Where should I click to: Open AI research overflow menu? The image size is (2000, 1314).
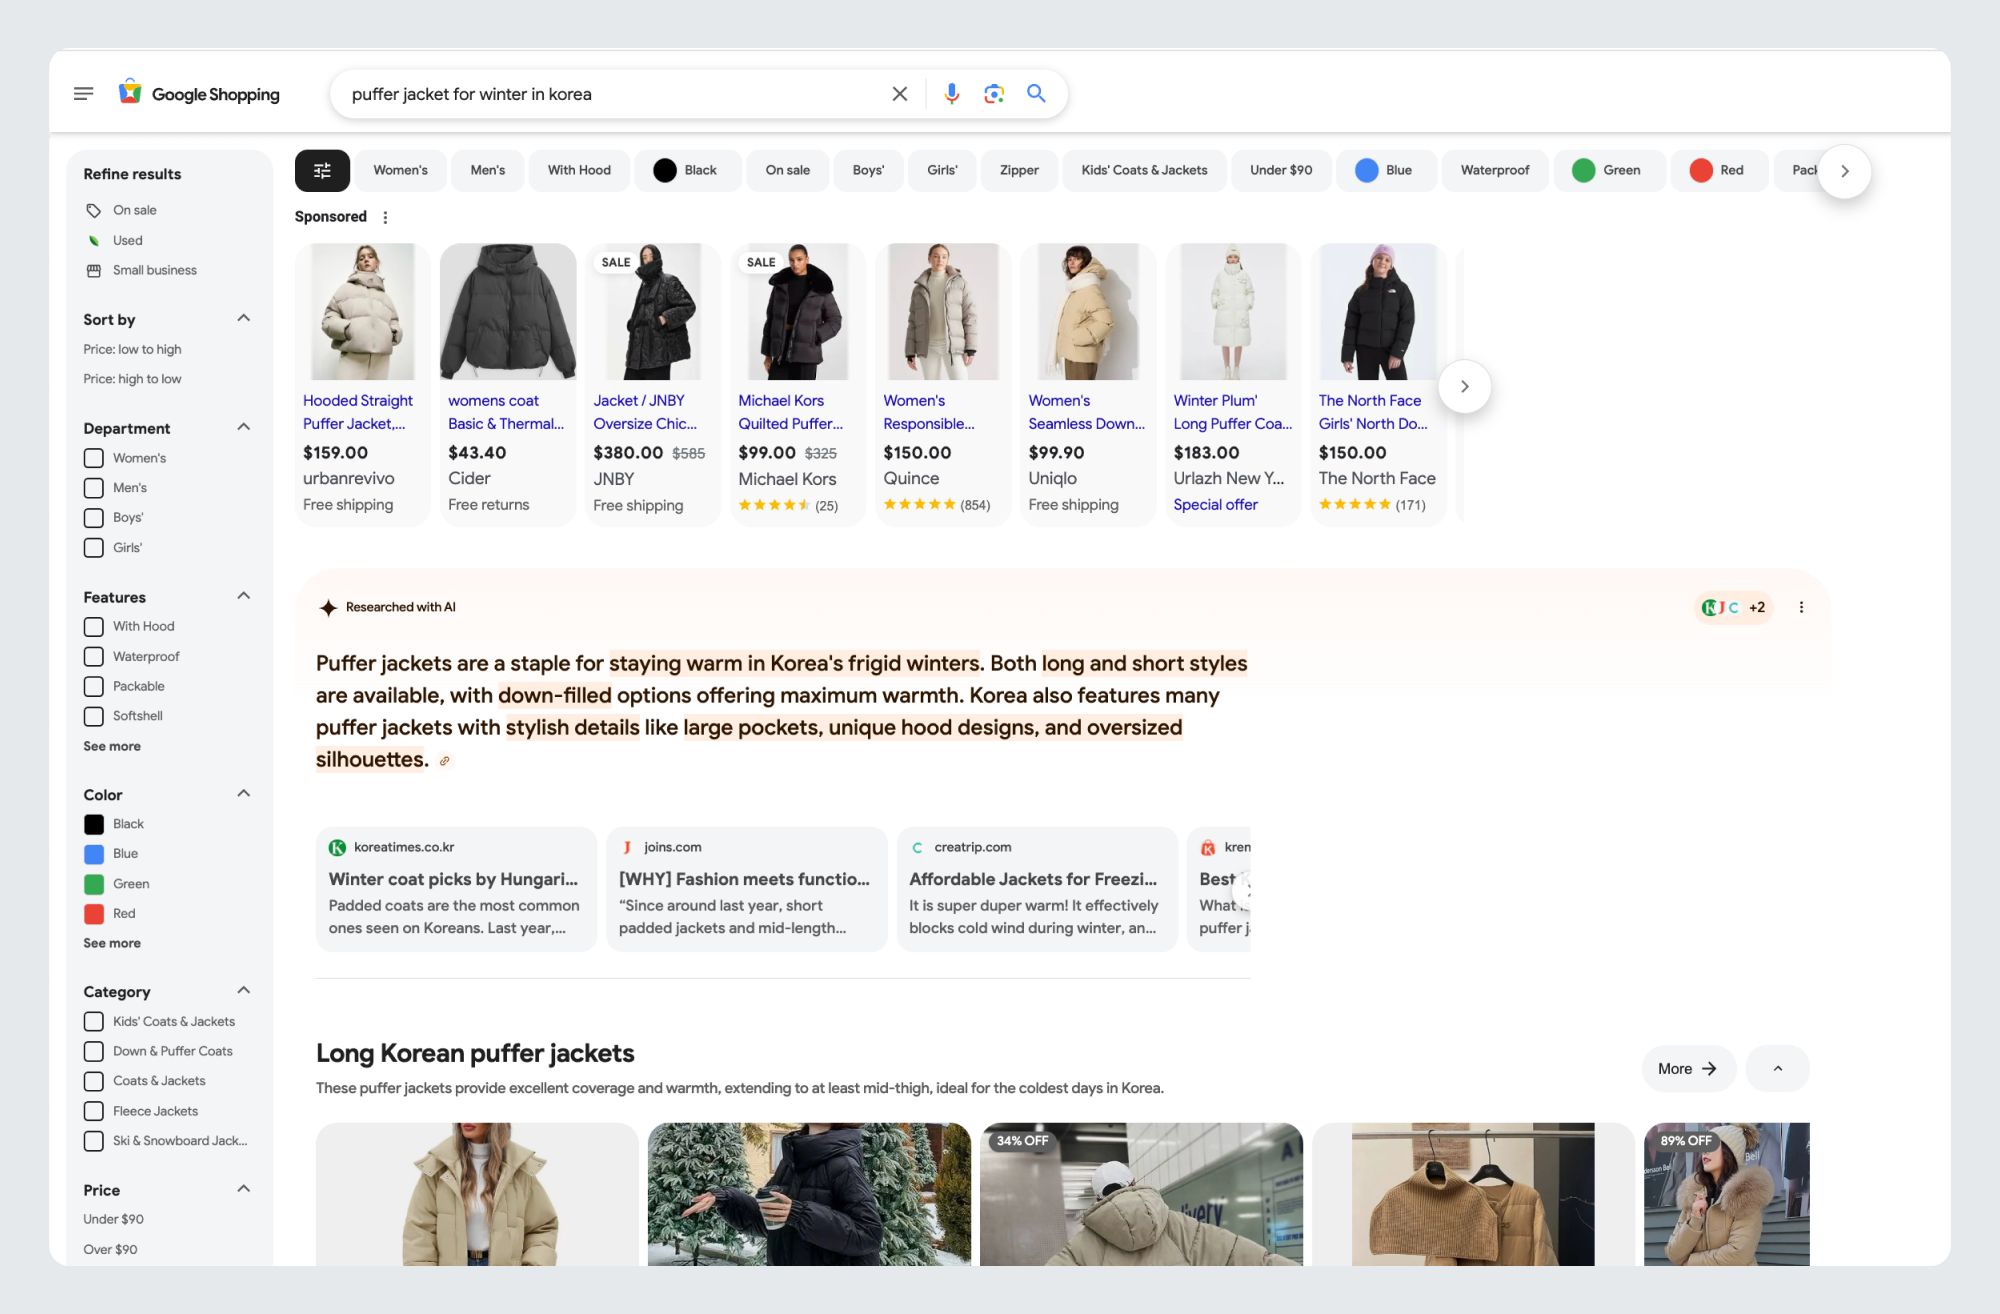point(1801,607)
